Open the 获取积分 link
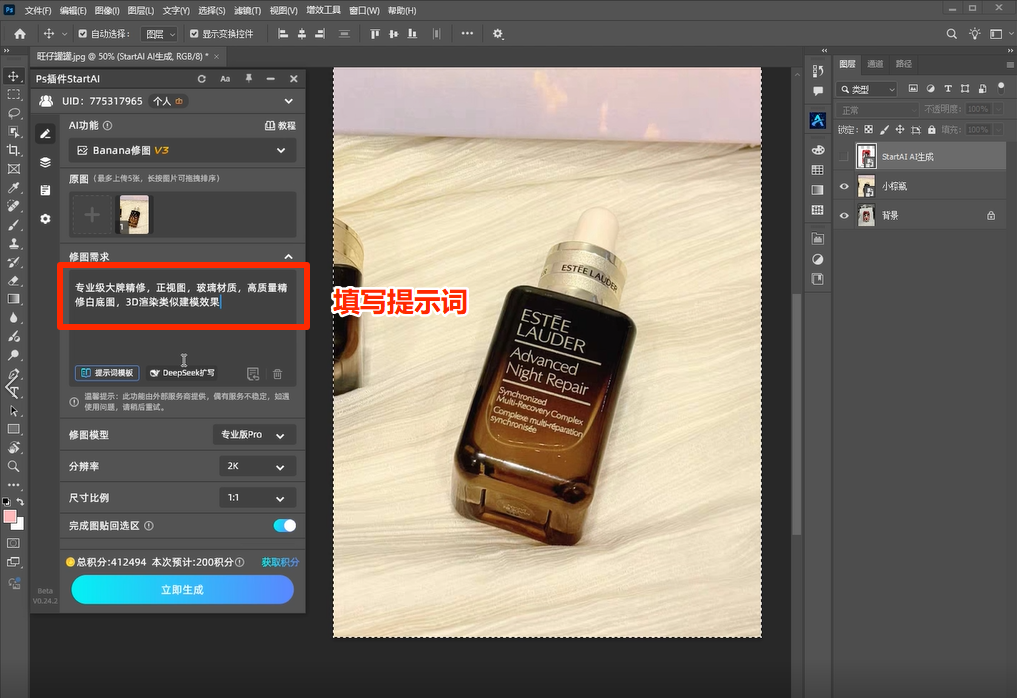This screenshot has height=698, width=1017. [280, 562]
